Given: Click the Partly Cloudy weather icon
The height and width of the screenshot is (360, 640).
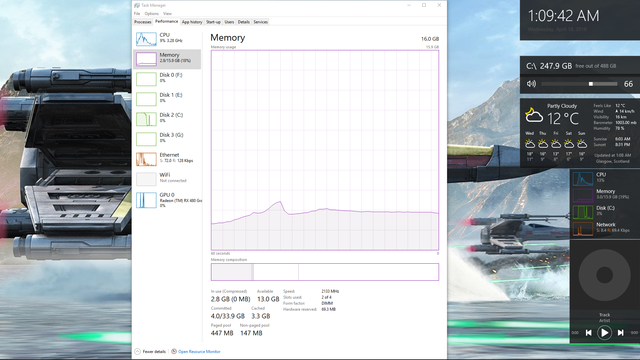Looking at the screenshot, I should tap(534, 116).
